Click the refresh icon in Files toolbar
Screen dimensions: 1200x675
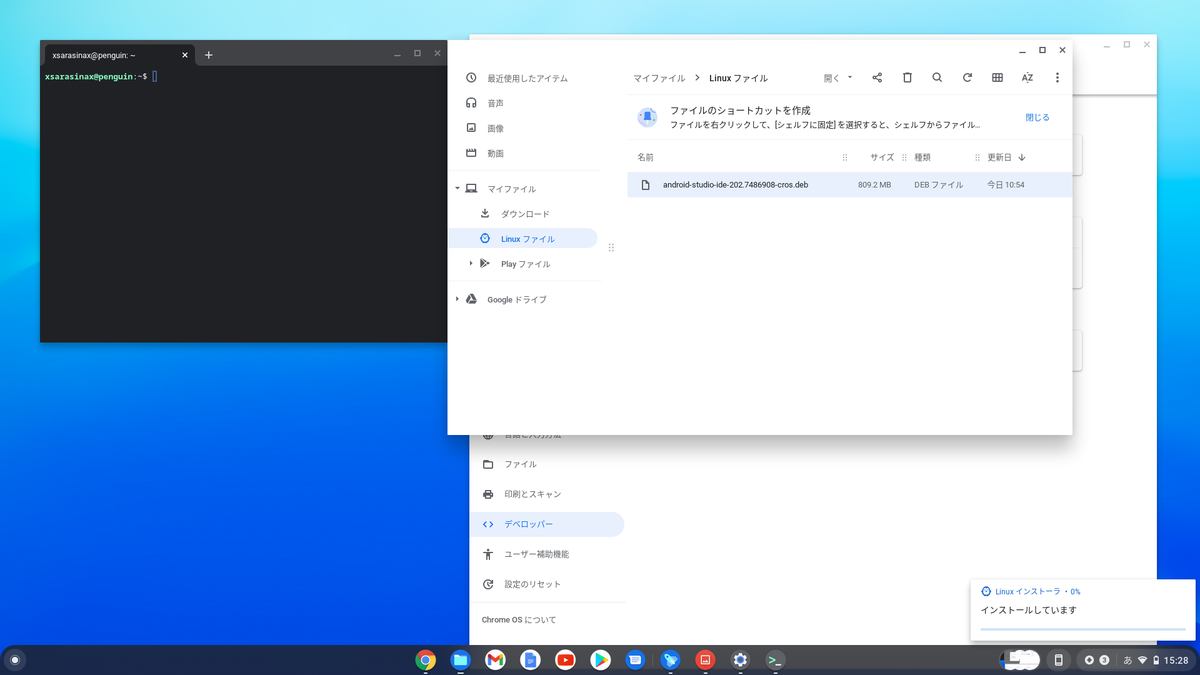click(967, 77)
